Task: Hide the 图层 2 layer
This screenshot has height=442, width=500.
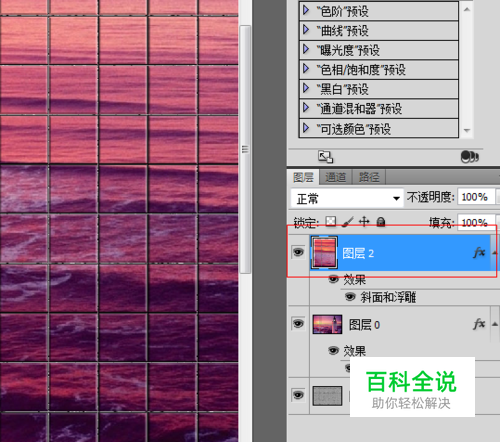Action: 298,252
